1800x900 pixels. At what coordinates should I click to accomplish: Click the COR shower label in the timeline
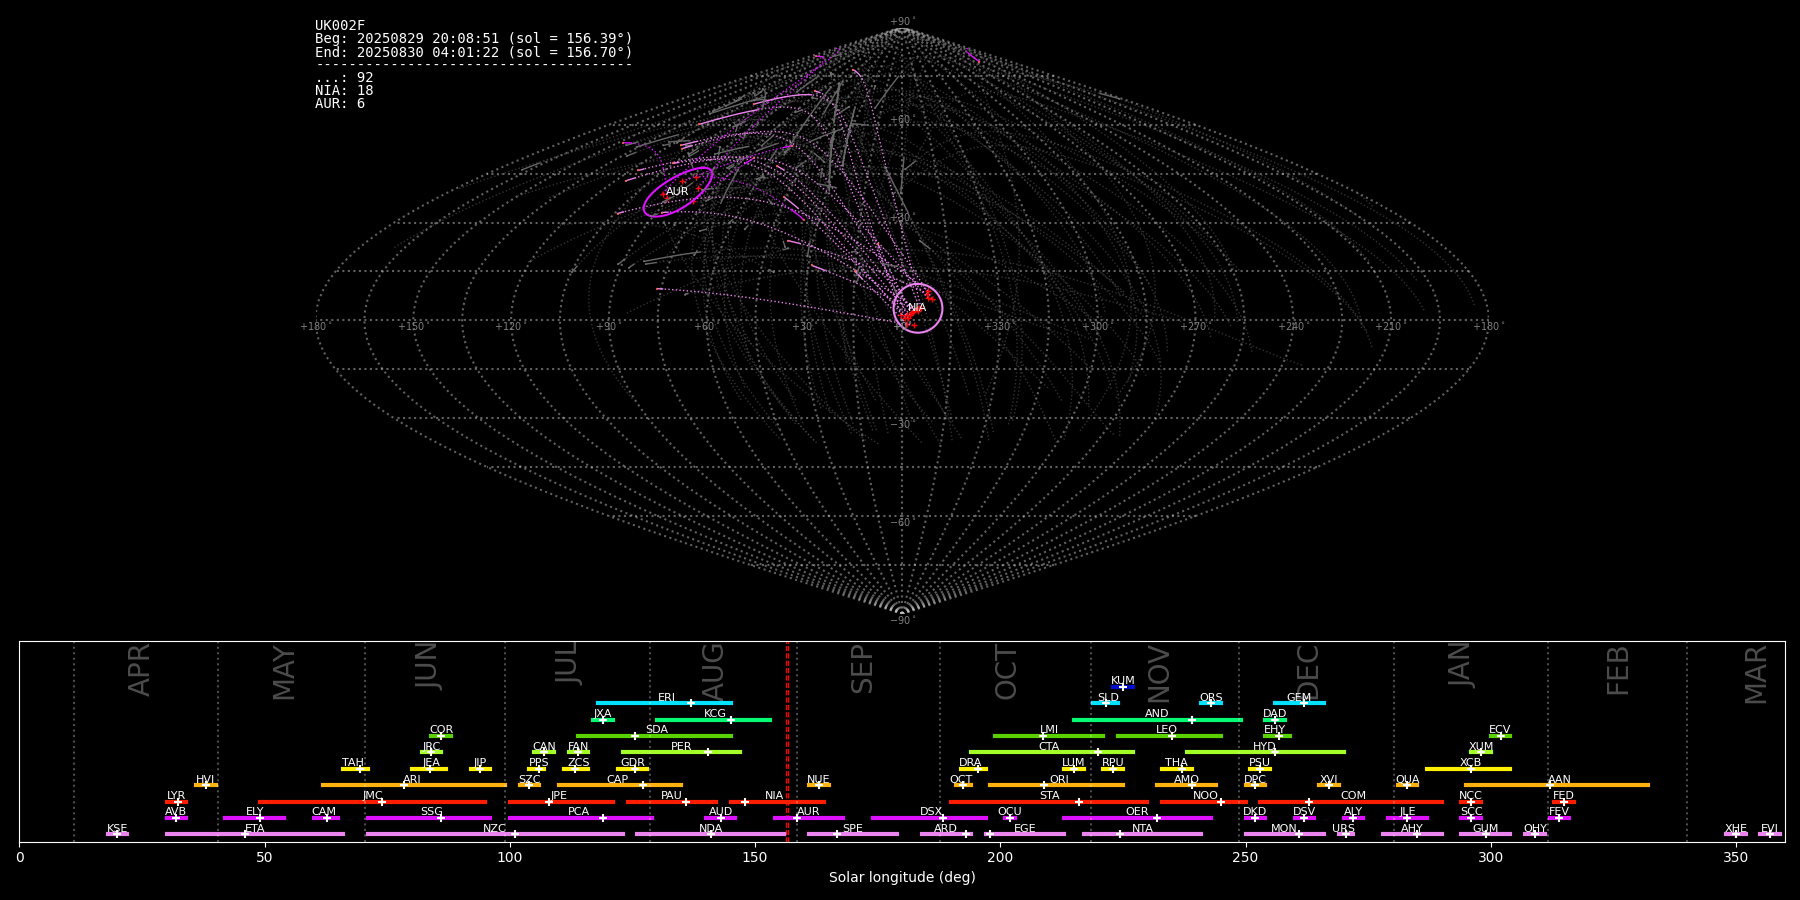[x=441, y=730]
